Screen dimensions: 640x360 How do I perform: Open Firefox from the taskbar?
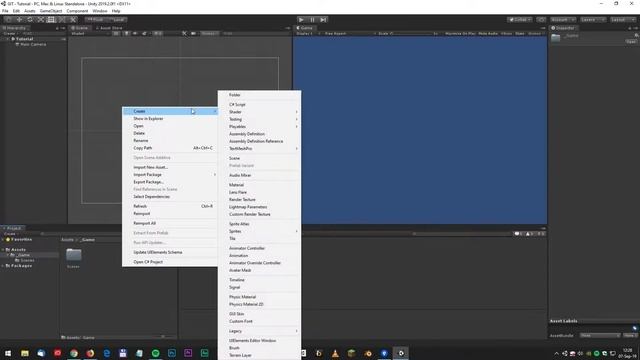[90, 353]
